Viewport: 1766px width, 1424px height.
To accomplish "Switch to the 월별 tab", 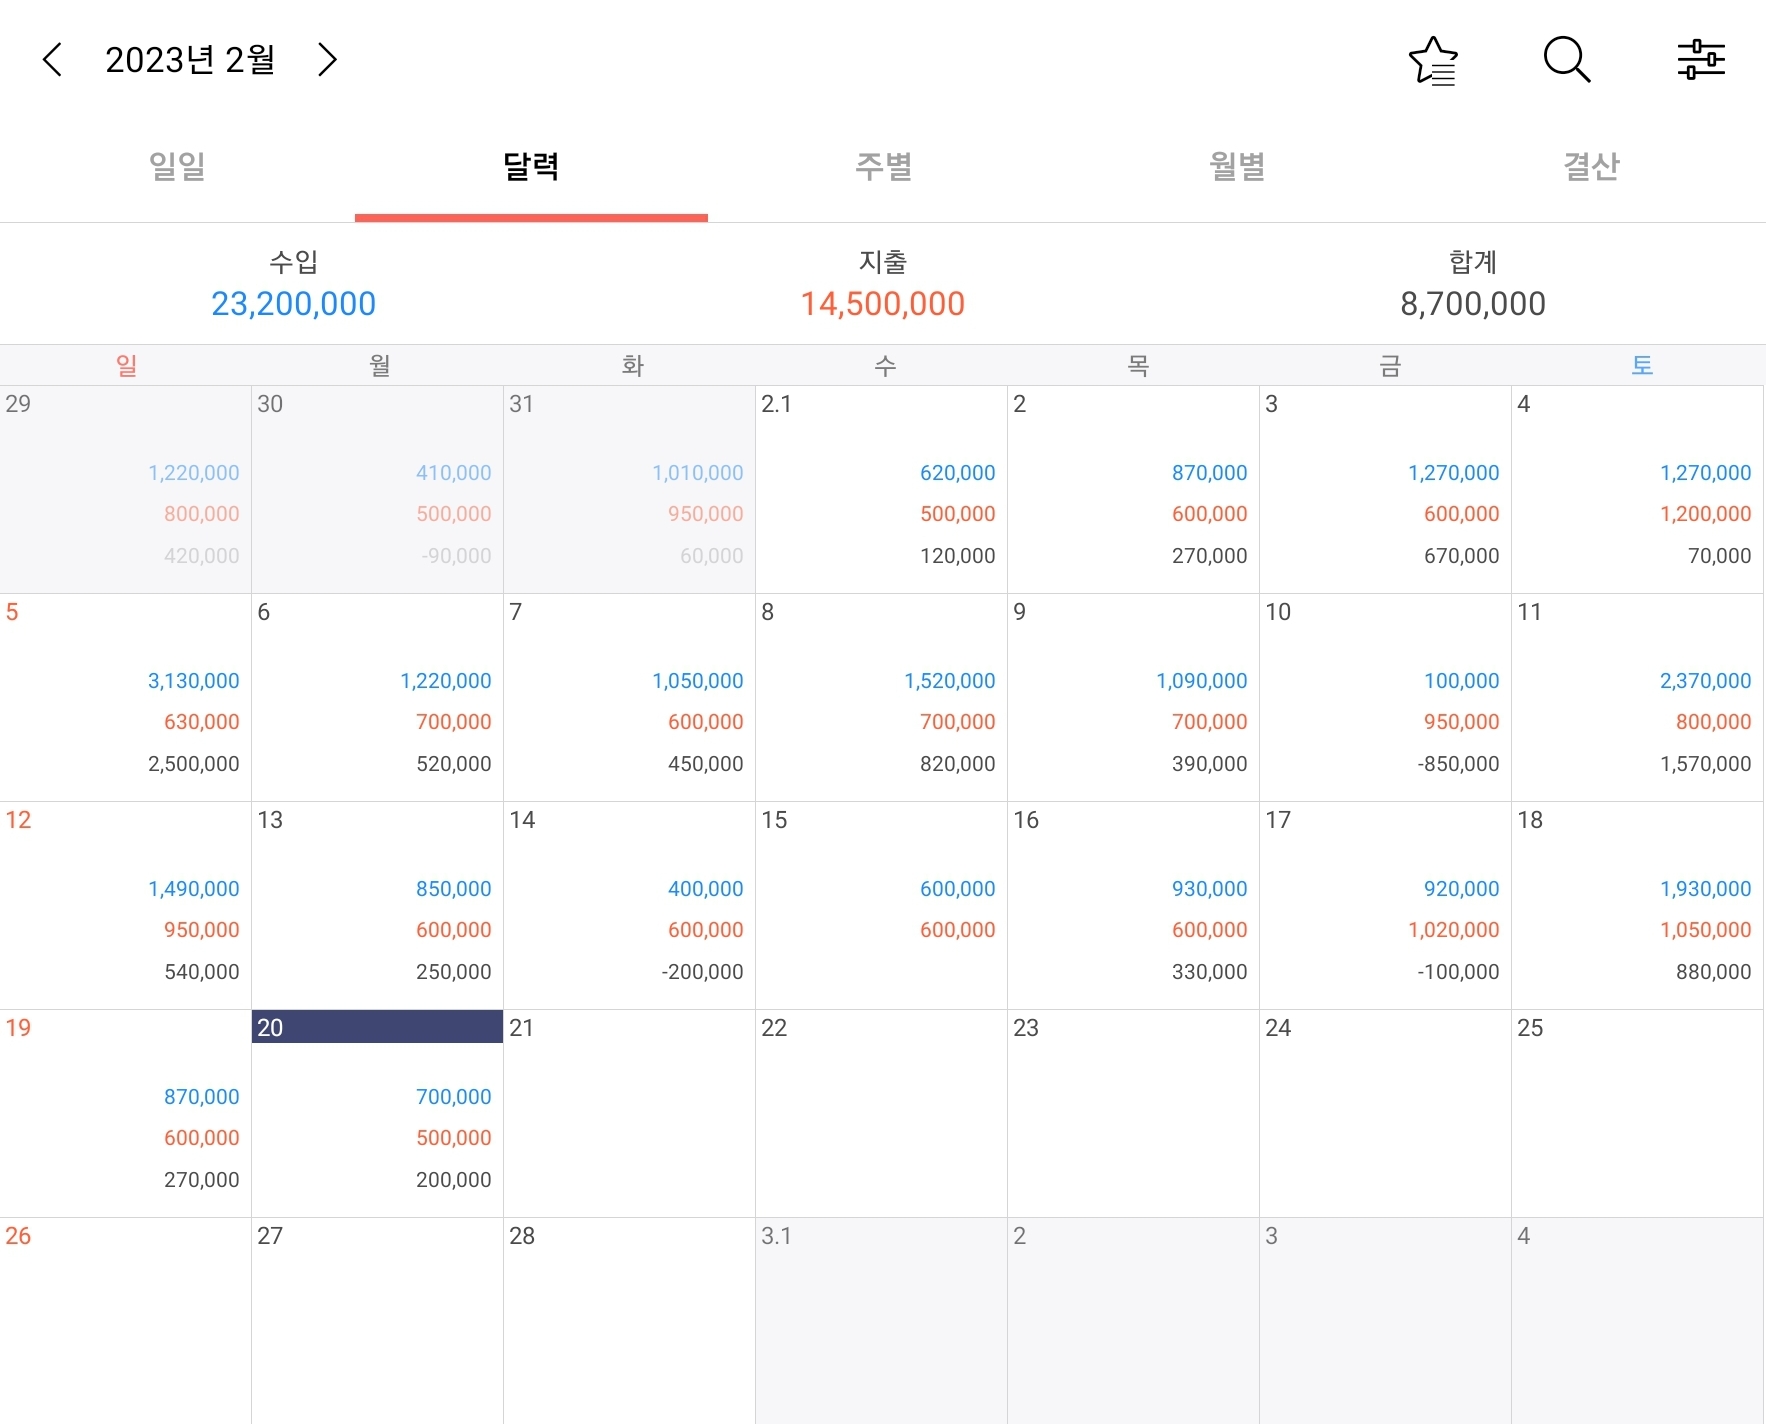I will pos(1237,166).
